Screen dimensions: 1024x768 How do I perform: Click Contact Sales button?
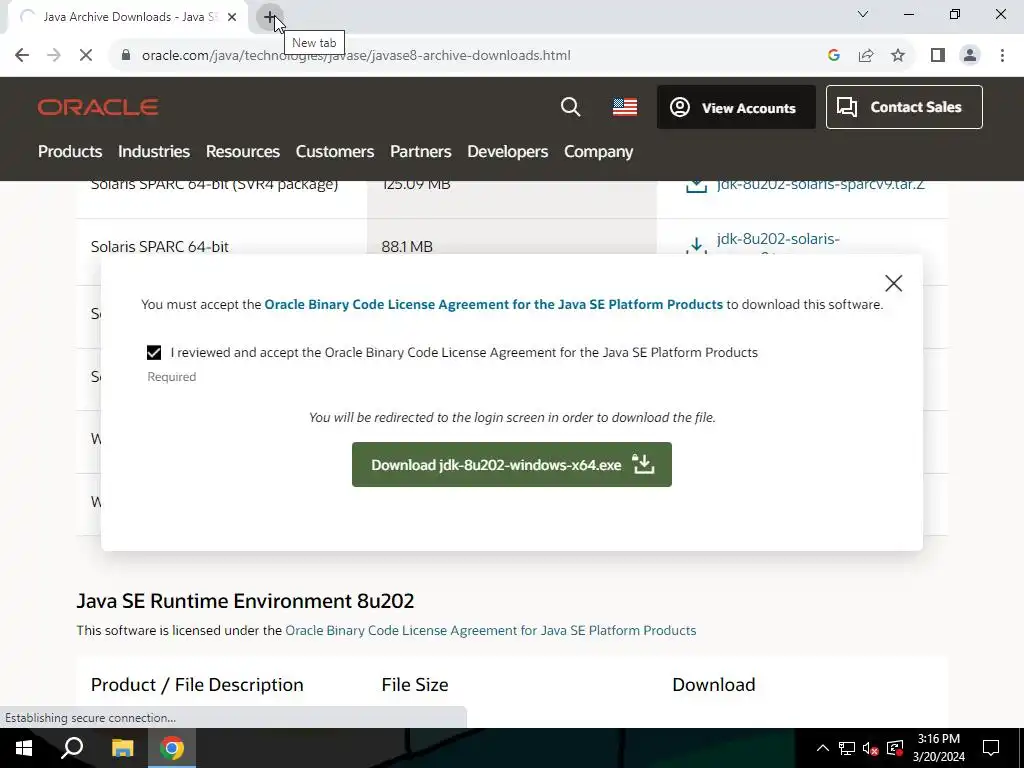click(904, 107)
